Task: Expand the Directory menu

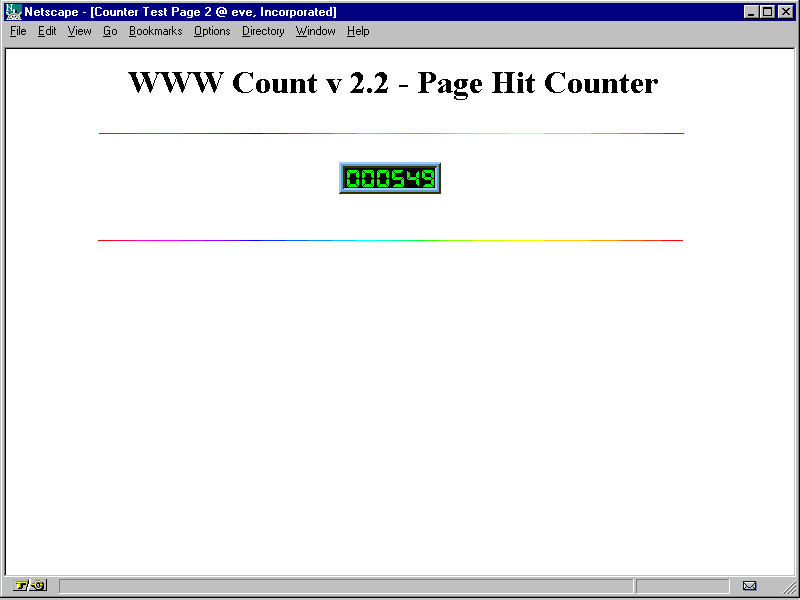Action: (263, 31)
